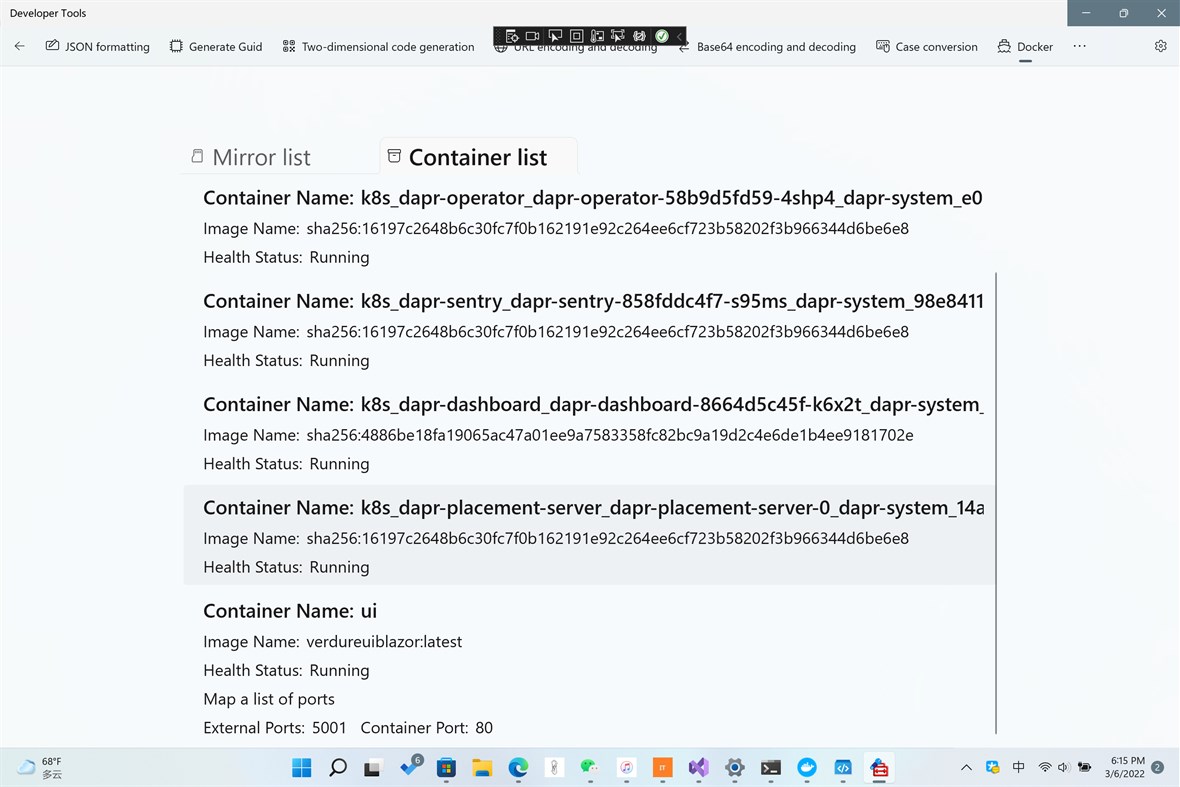This screenshot has width=1180, height=787.
Task: Select the dapr-operator container entry
Action: coord(588,227)
